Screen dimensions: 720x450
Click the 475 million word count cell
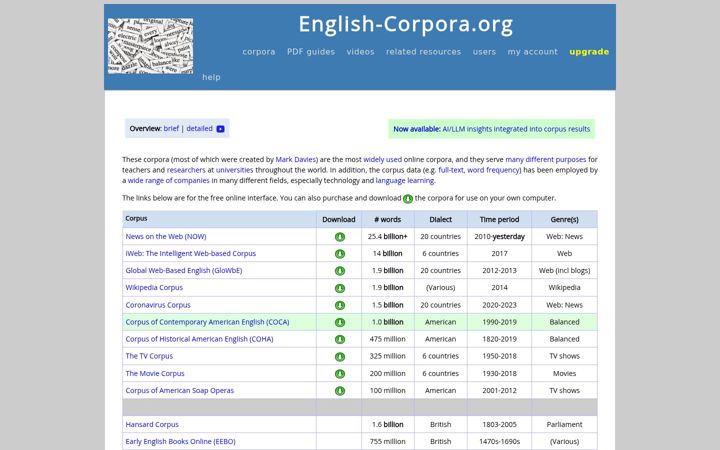pos(388,339)
